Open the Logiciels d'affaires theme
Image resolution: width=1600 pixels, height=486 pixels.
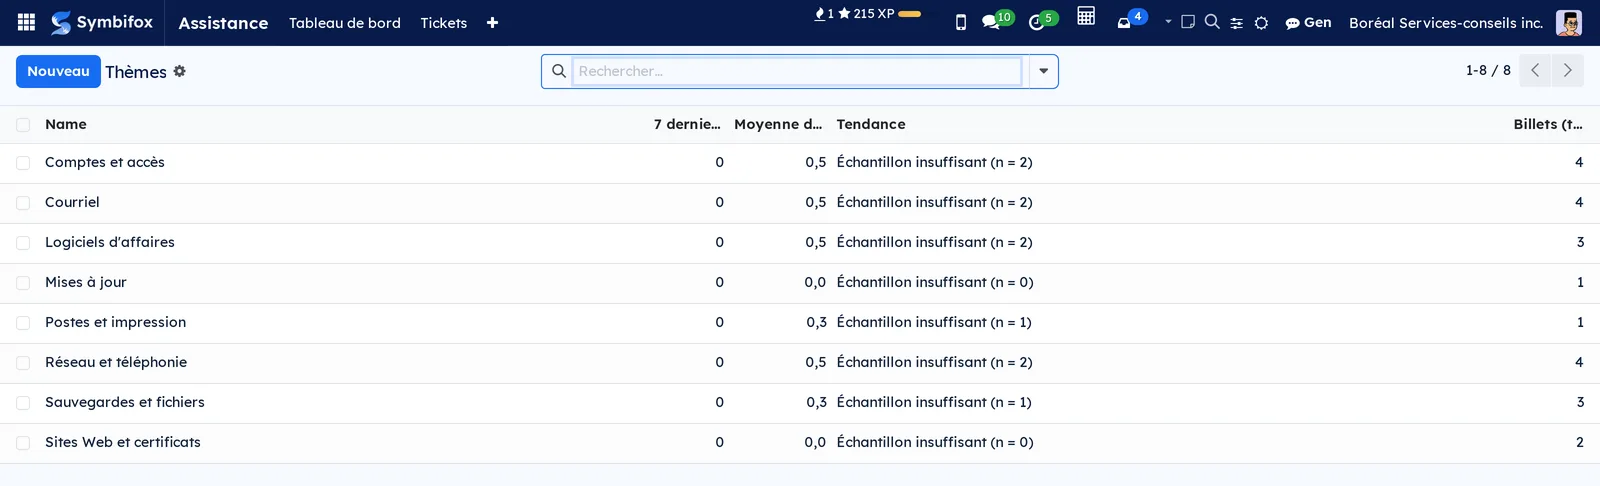coord(110,242)
